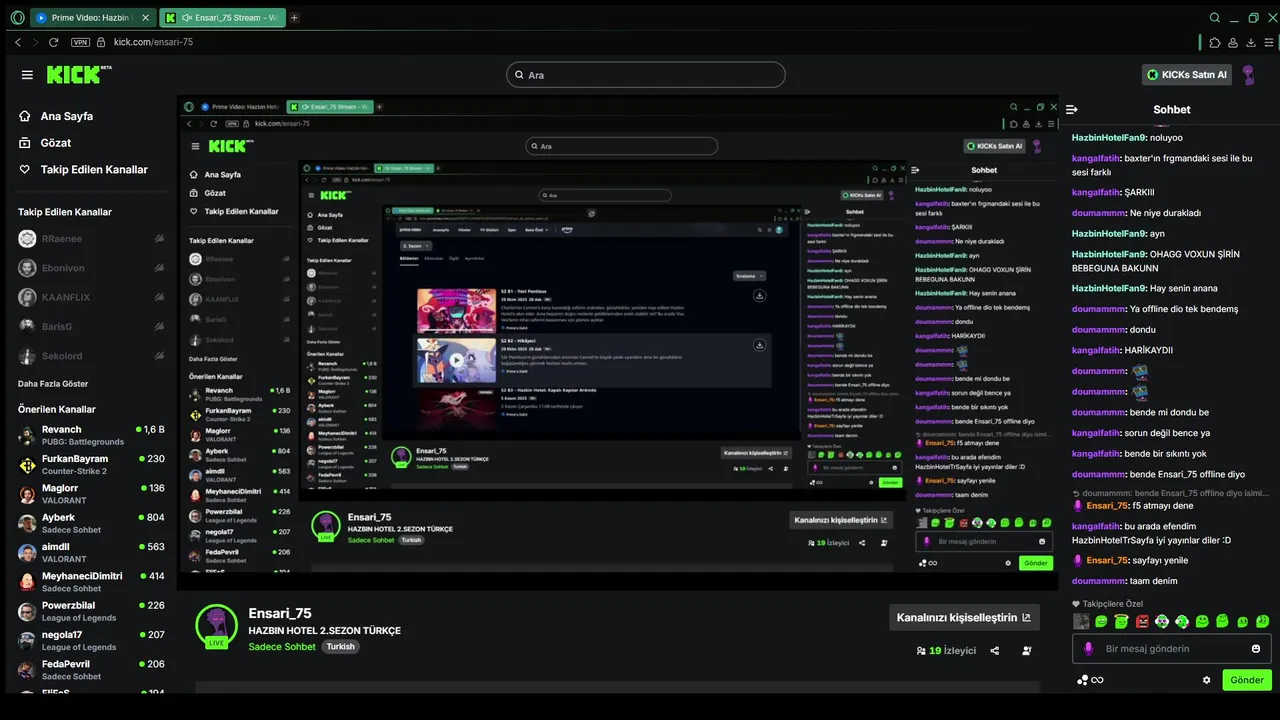Viewport: 1280px width, 720px height.
Task: Open browser extensions cube icon
Action: (x=1215, y=42)
